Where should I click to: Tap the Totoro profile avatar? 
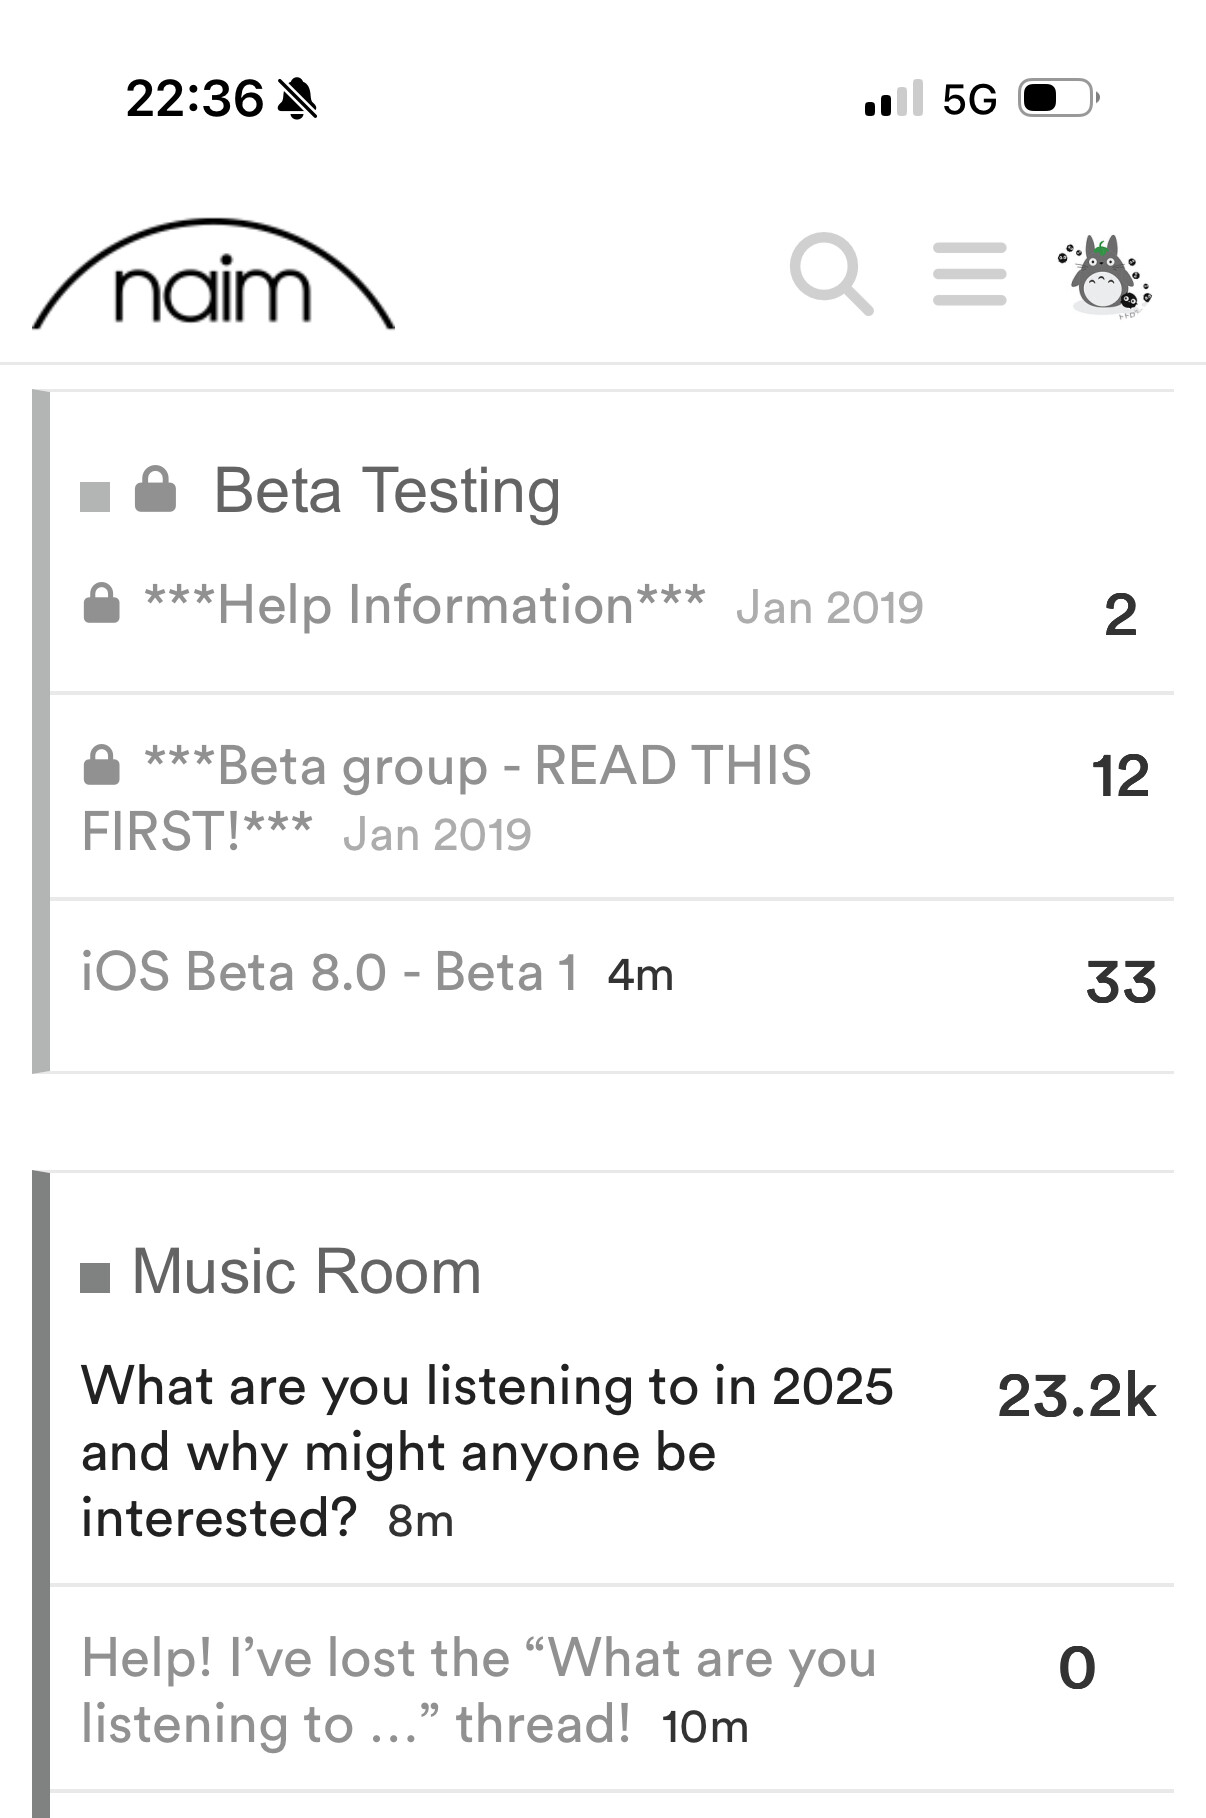1105,276
